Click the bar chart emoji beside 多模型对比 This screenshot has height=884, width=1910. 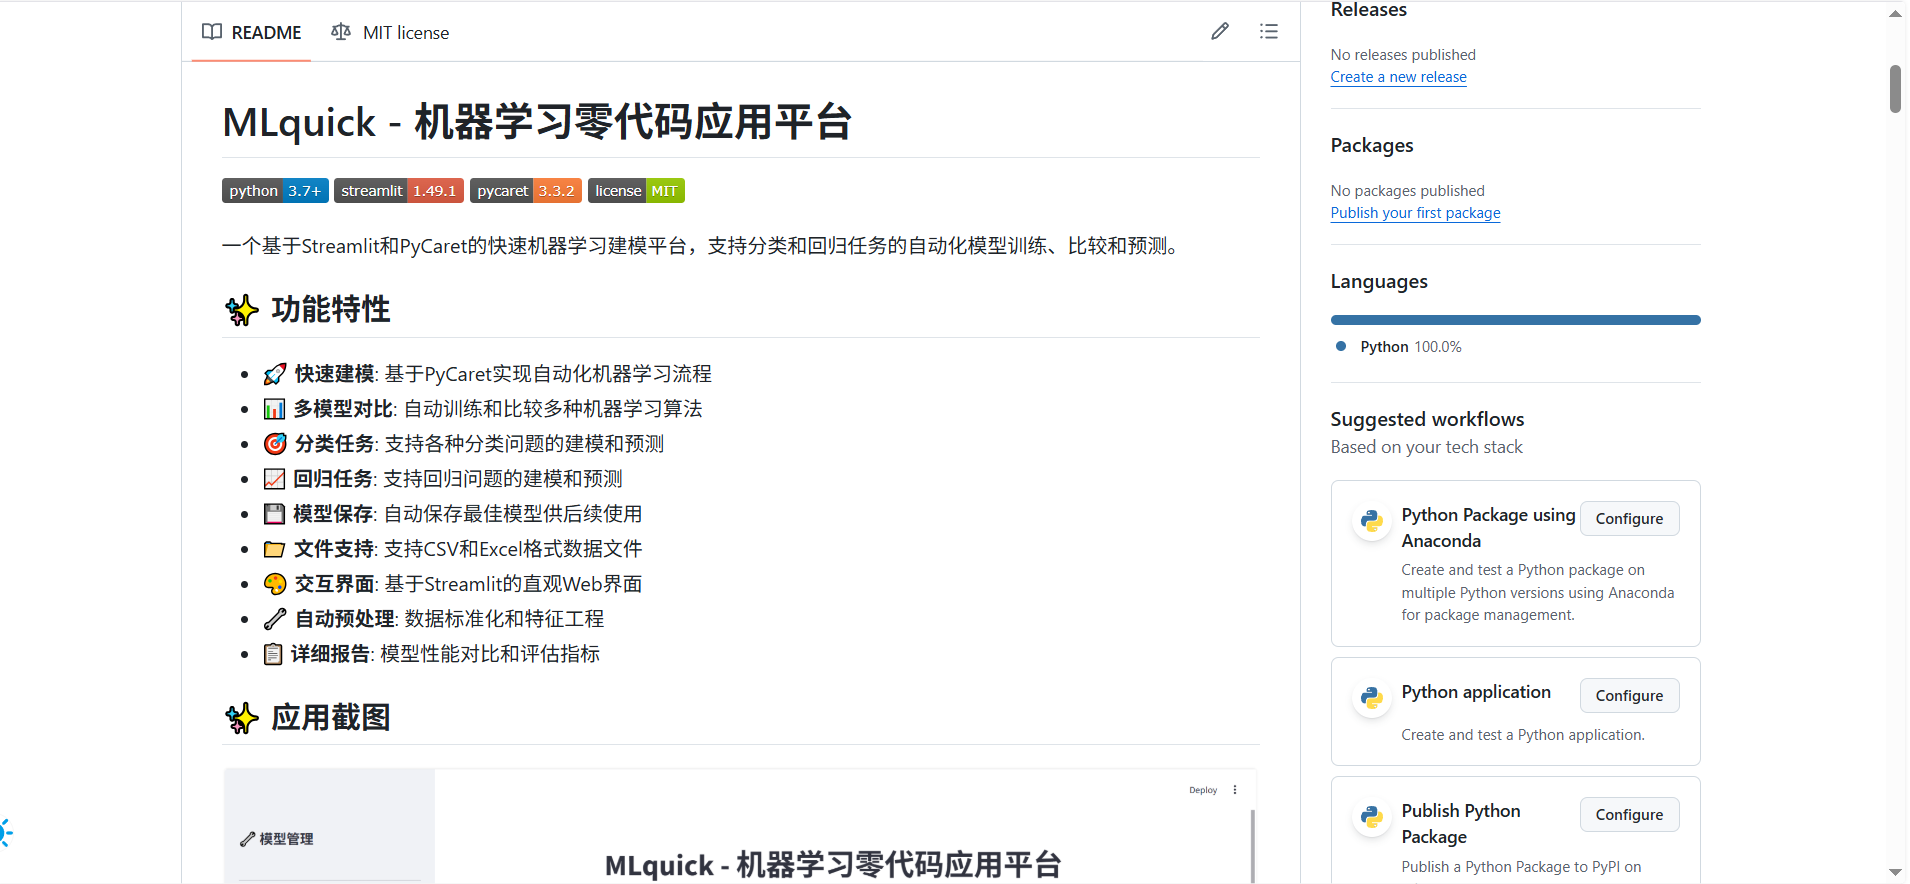(x=274, y=409)
